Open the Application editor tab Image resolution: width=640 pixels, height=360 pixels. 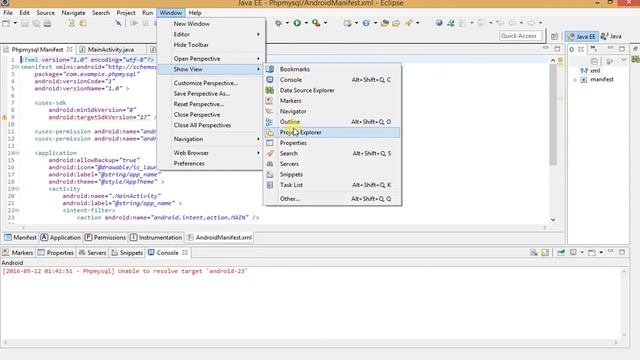click(60, 237)
